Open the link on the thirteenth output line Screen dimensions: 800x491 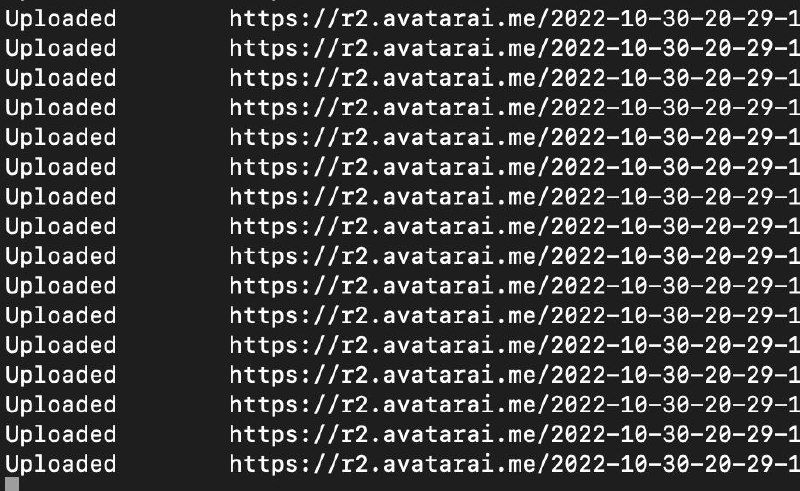[515, 375]
